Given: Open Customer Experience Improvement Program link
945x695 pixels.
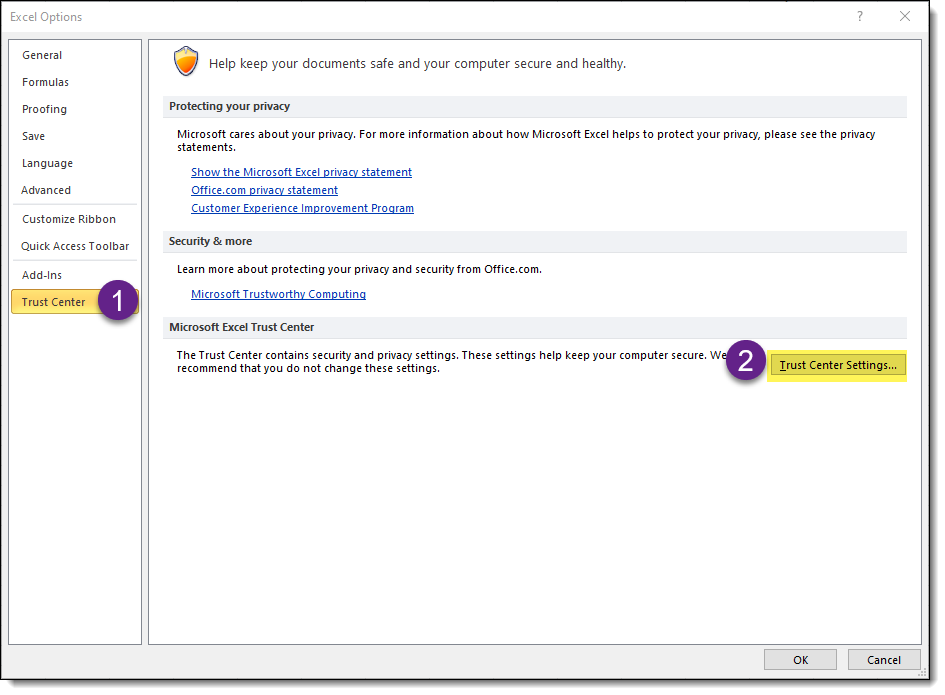Looking at the screenshot, I should click(x=302, y=208).
